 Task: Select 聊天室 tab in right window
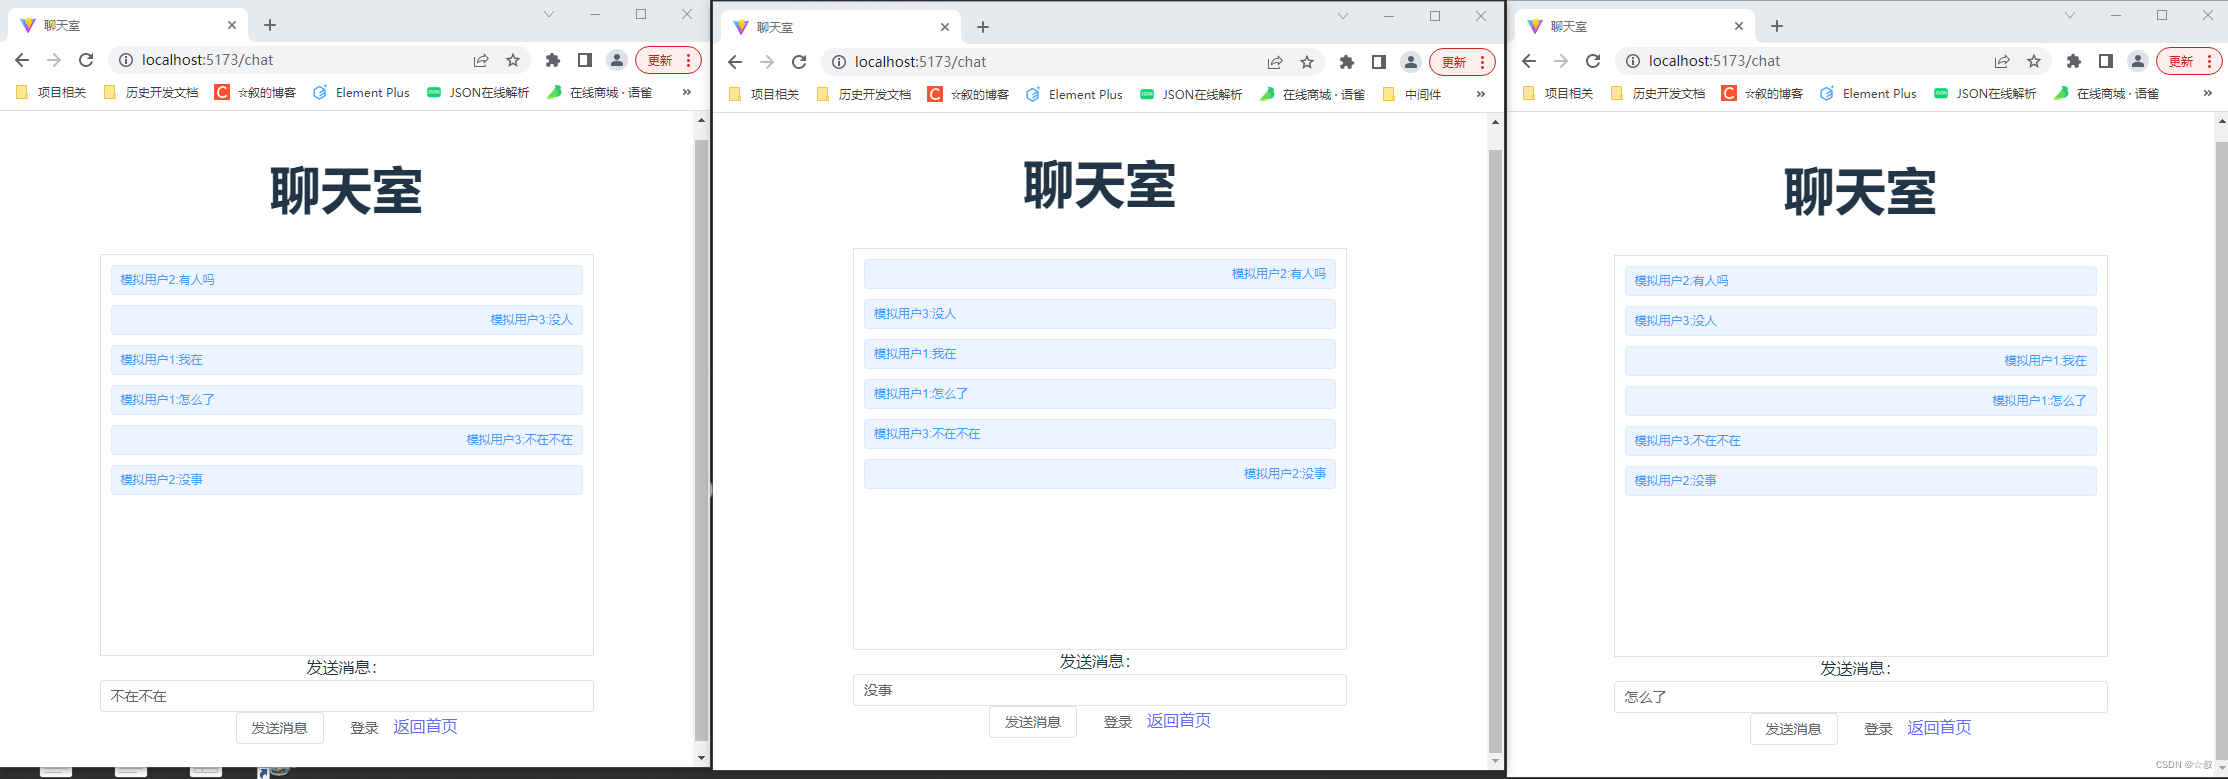click(1636, 26)
